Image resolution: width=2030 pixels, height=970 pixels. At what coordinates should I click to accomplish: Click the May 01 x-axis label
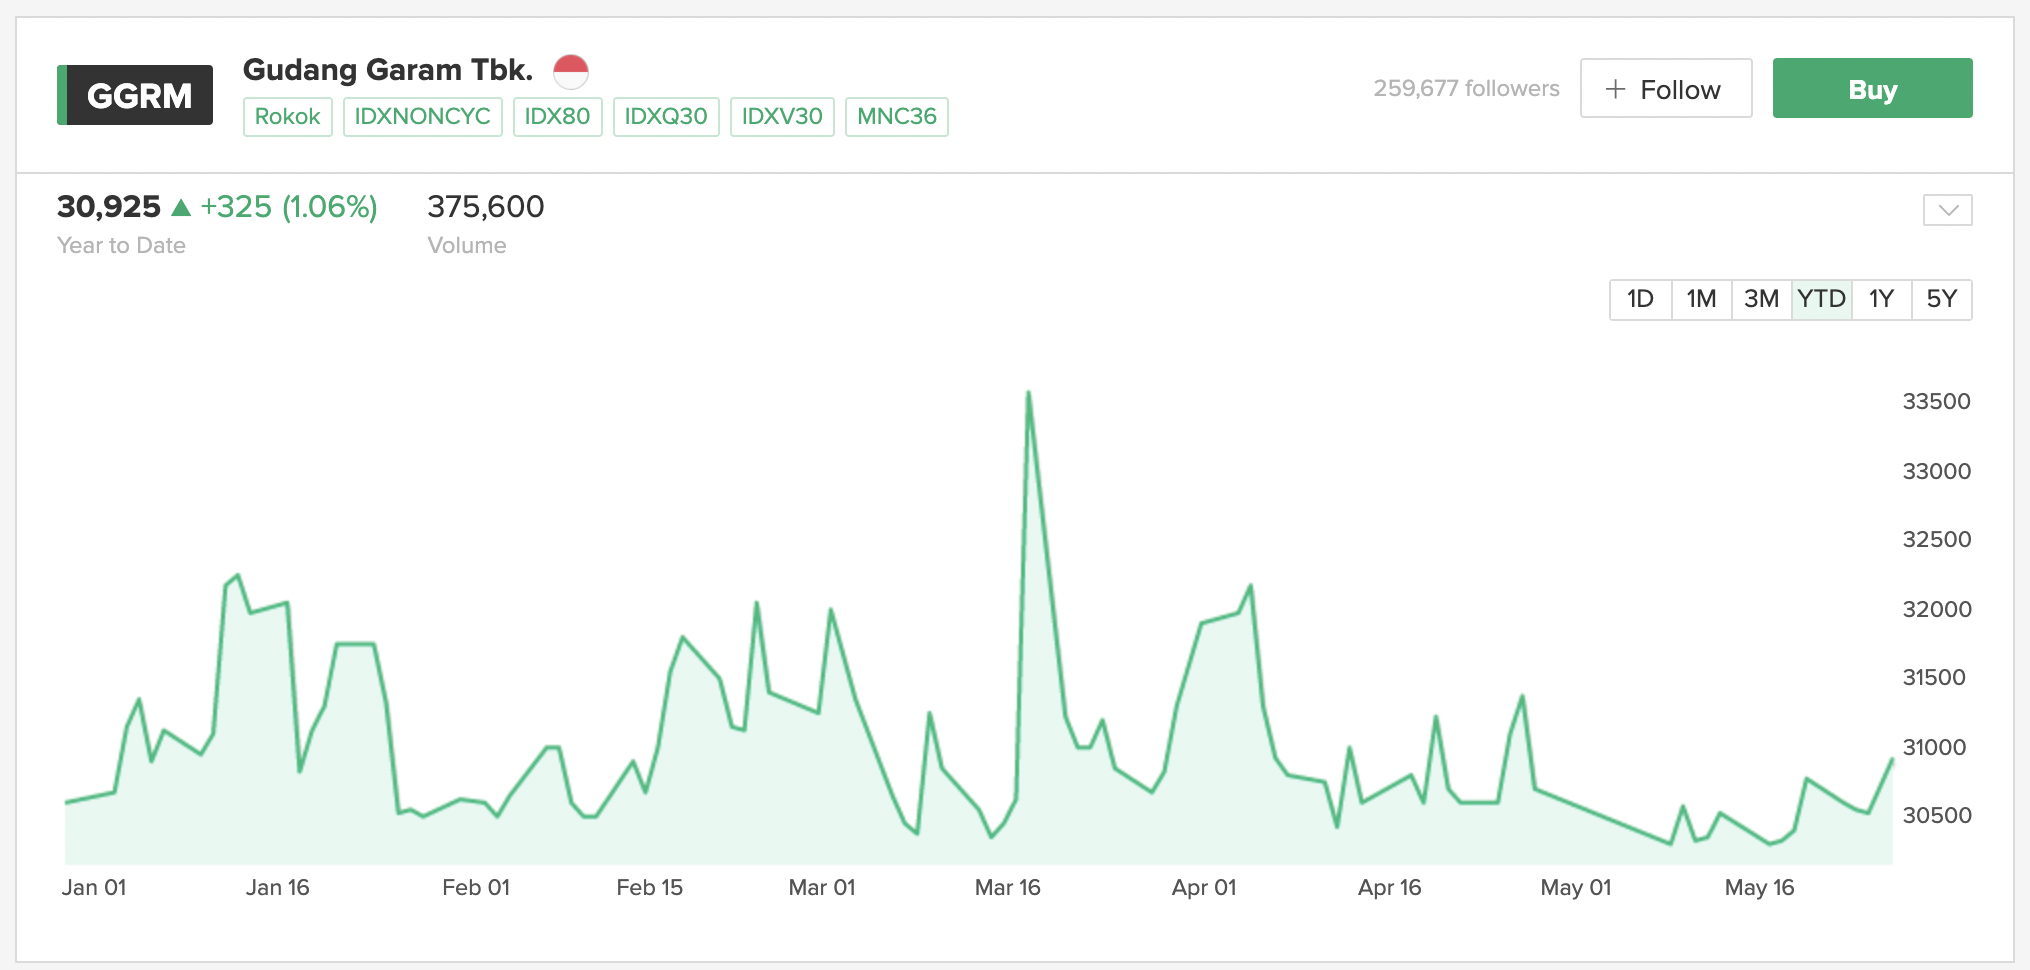[1576, 888]
